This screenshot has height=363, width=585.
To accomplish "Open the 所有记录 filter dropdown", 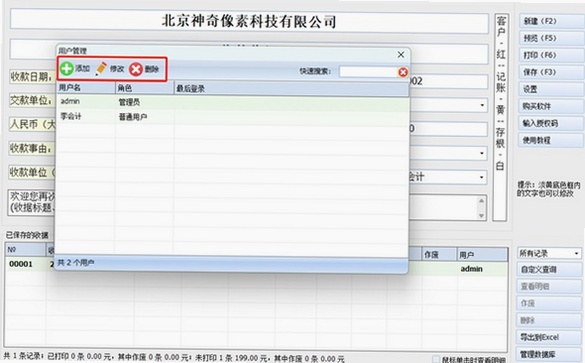I will click(x=550, y=254).
